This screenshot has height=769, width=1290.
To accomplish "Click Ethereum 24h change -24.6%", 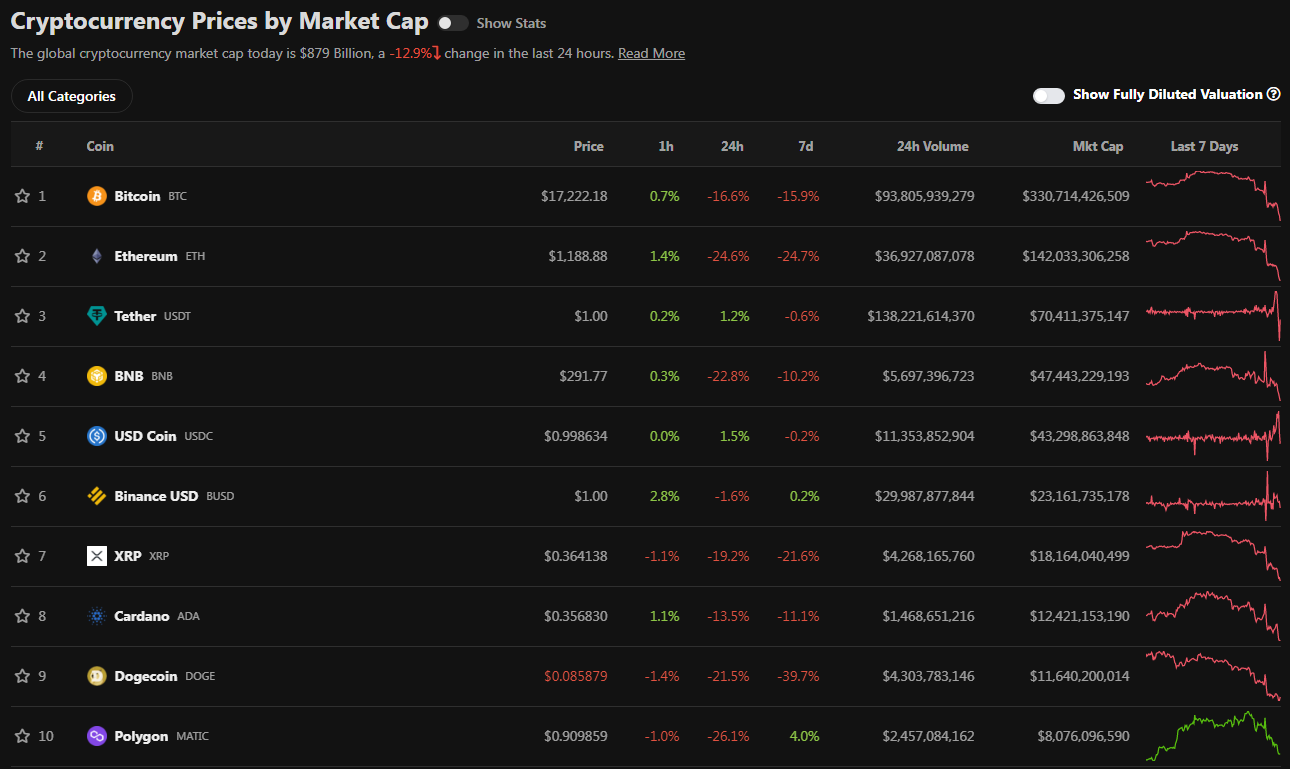I will point(728,256).
